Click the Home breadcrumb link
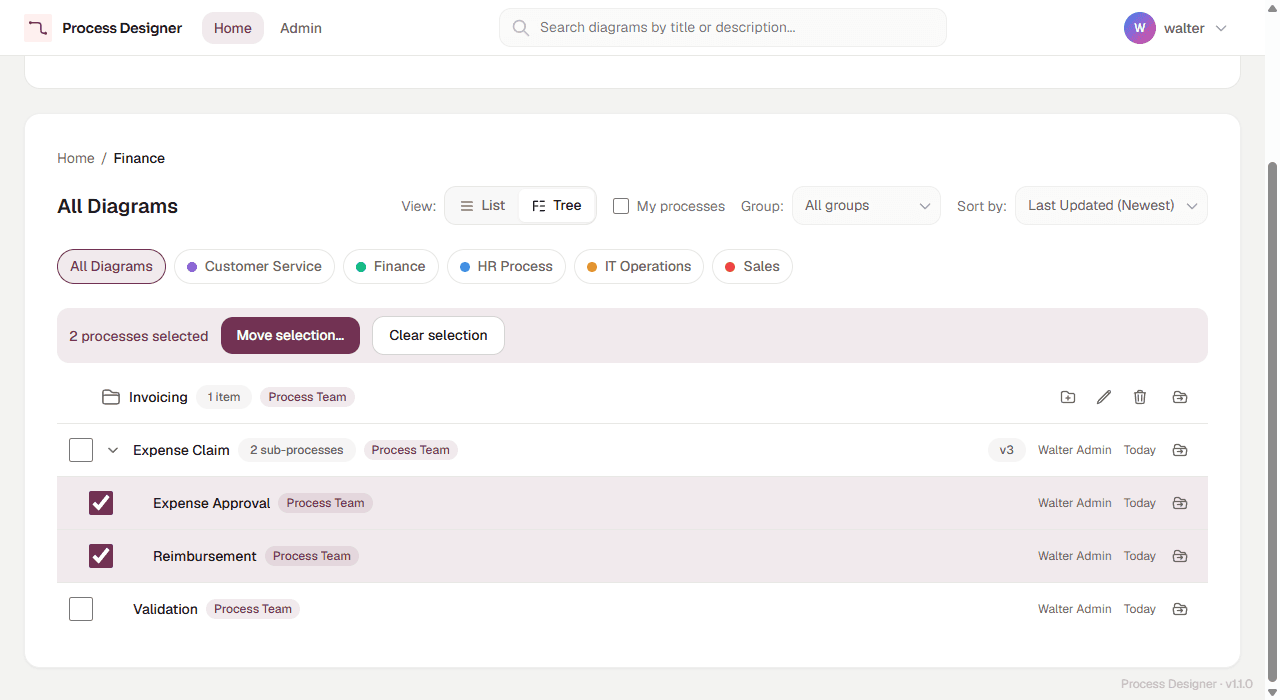 [x=76, y=158]
